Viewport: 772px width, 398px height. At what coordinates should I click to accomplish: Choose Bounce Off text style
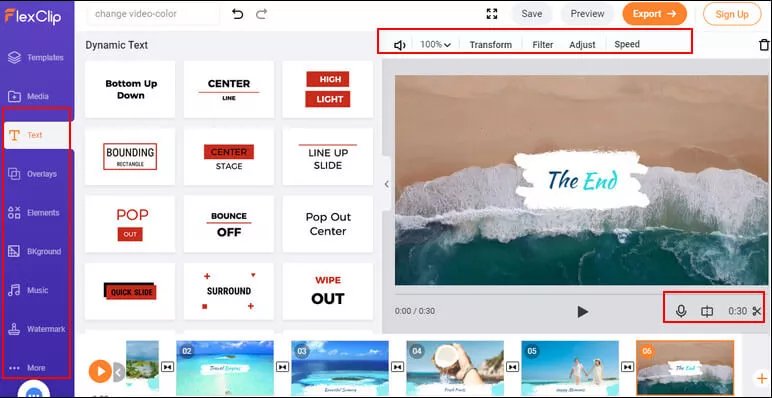(229, 224)
